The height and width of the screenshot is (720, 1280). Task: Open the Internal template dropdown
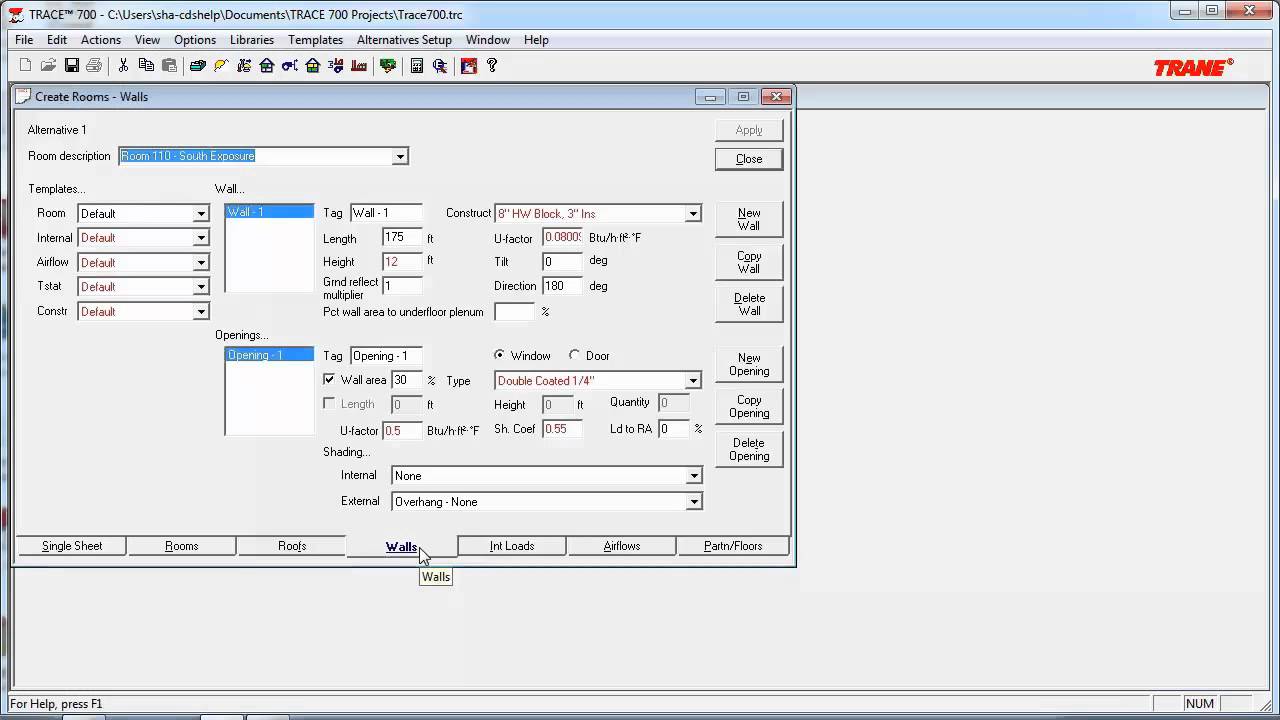coord(201,238)
